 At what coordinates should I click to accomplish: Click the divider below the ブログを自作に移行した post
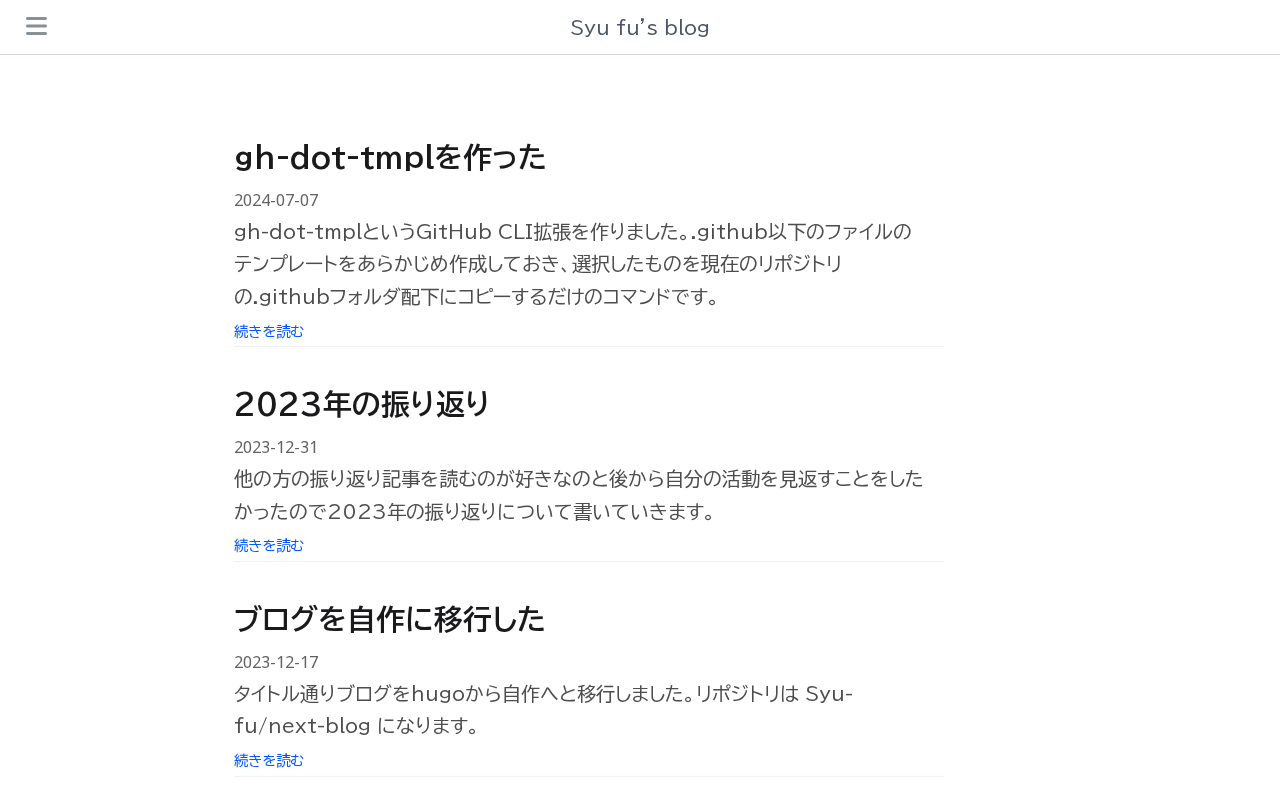click(589, 776)
